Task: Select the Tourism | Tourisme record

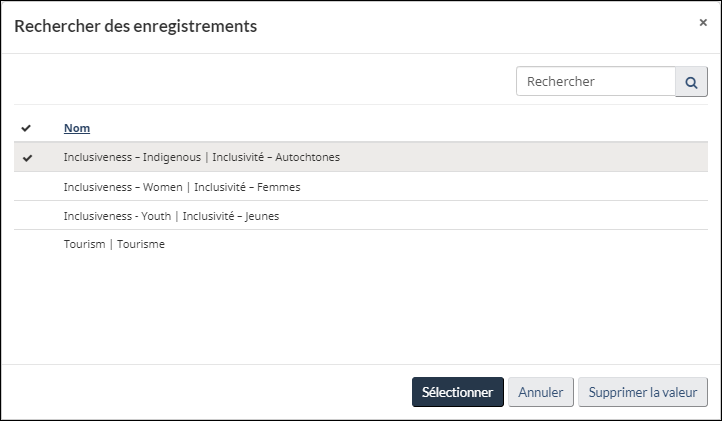Action: click(x=114, y=245)
